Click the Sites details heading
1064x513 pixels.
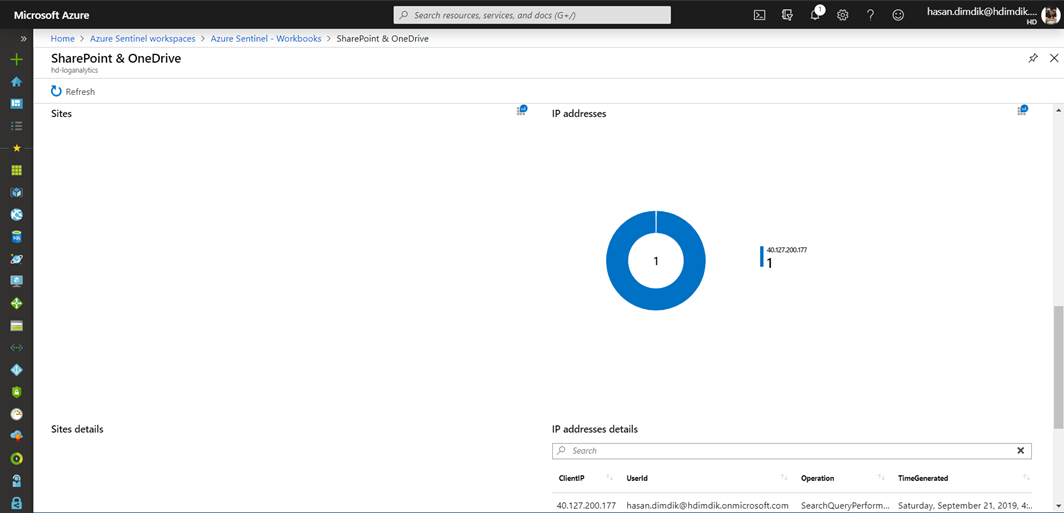pyautogui.click(x=77, y=429)
